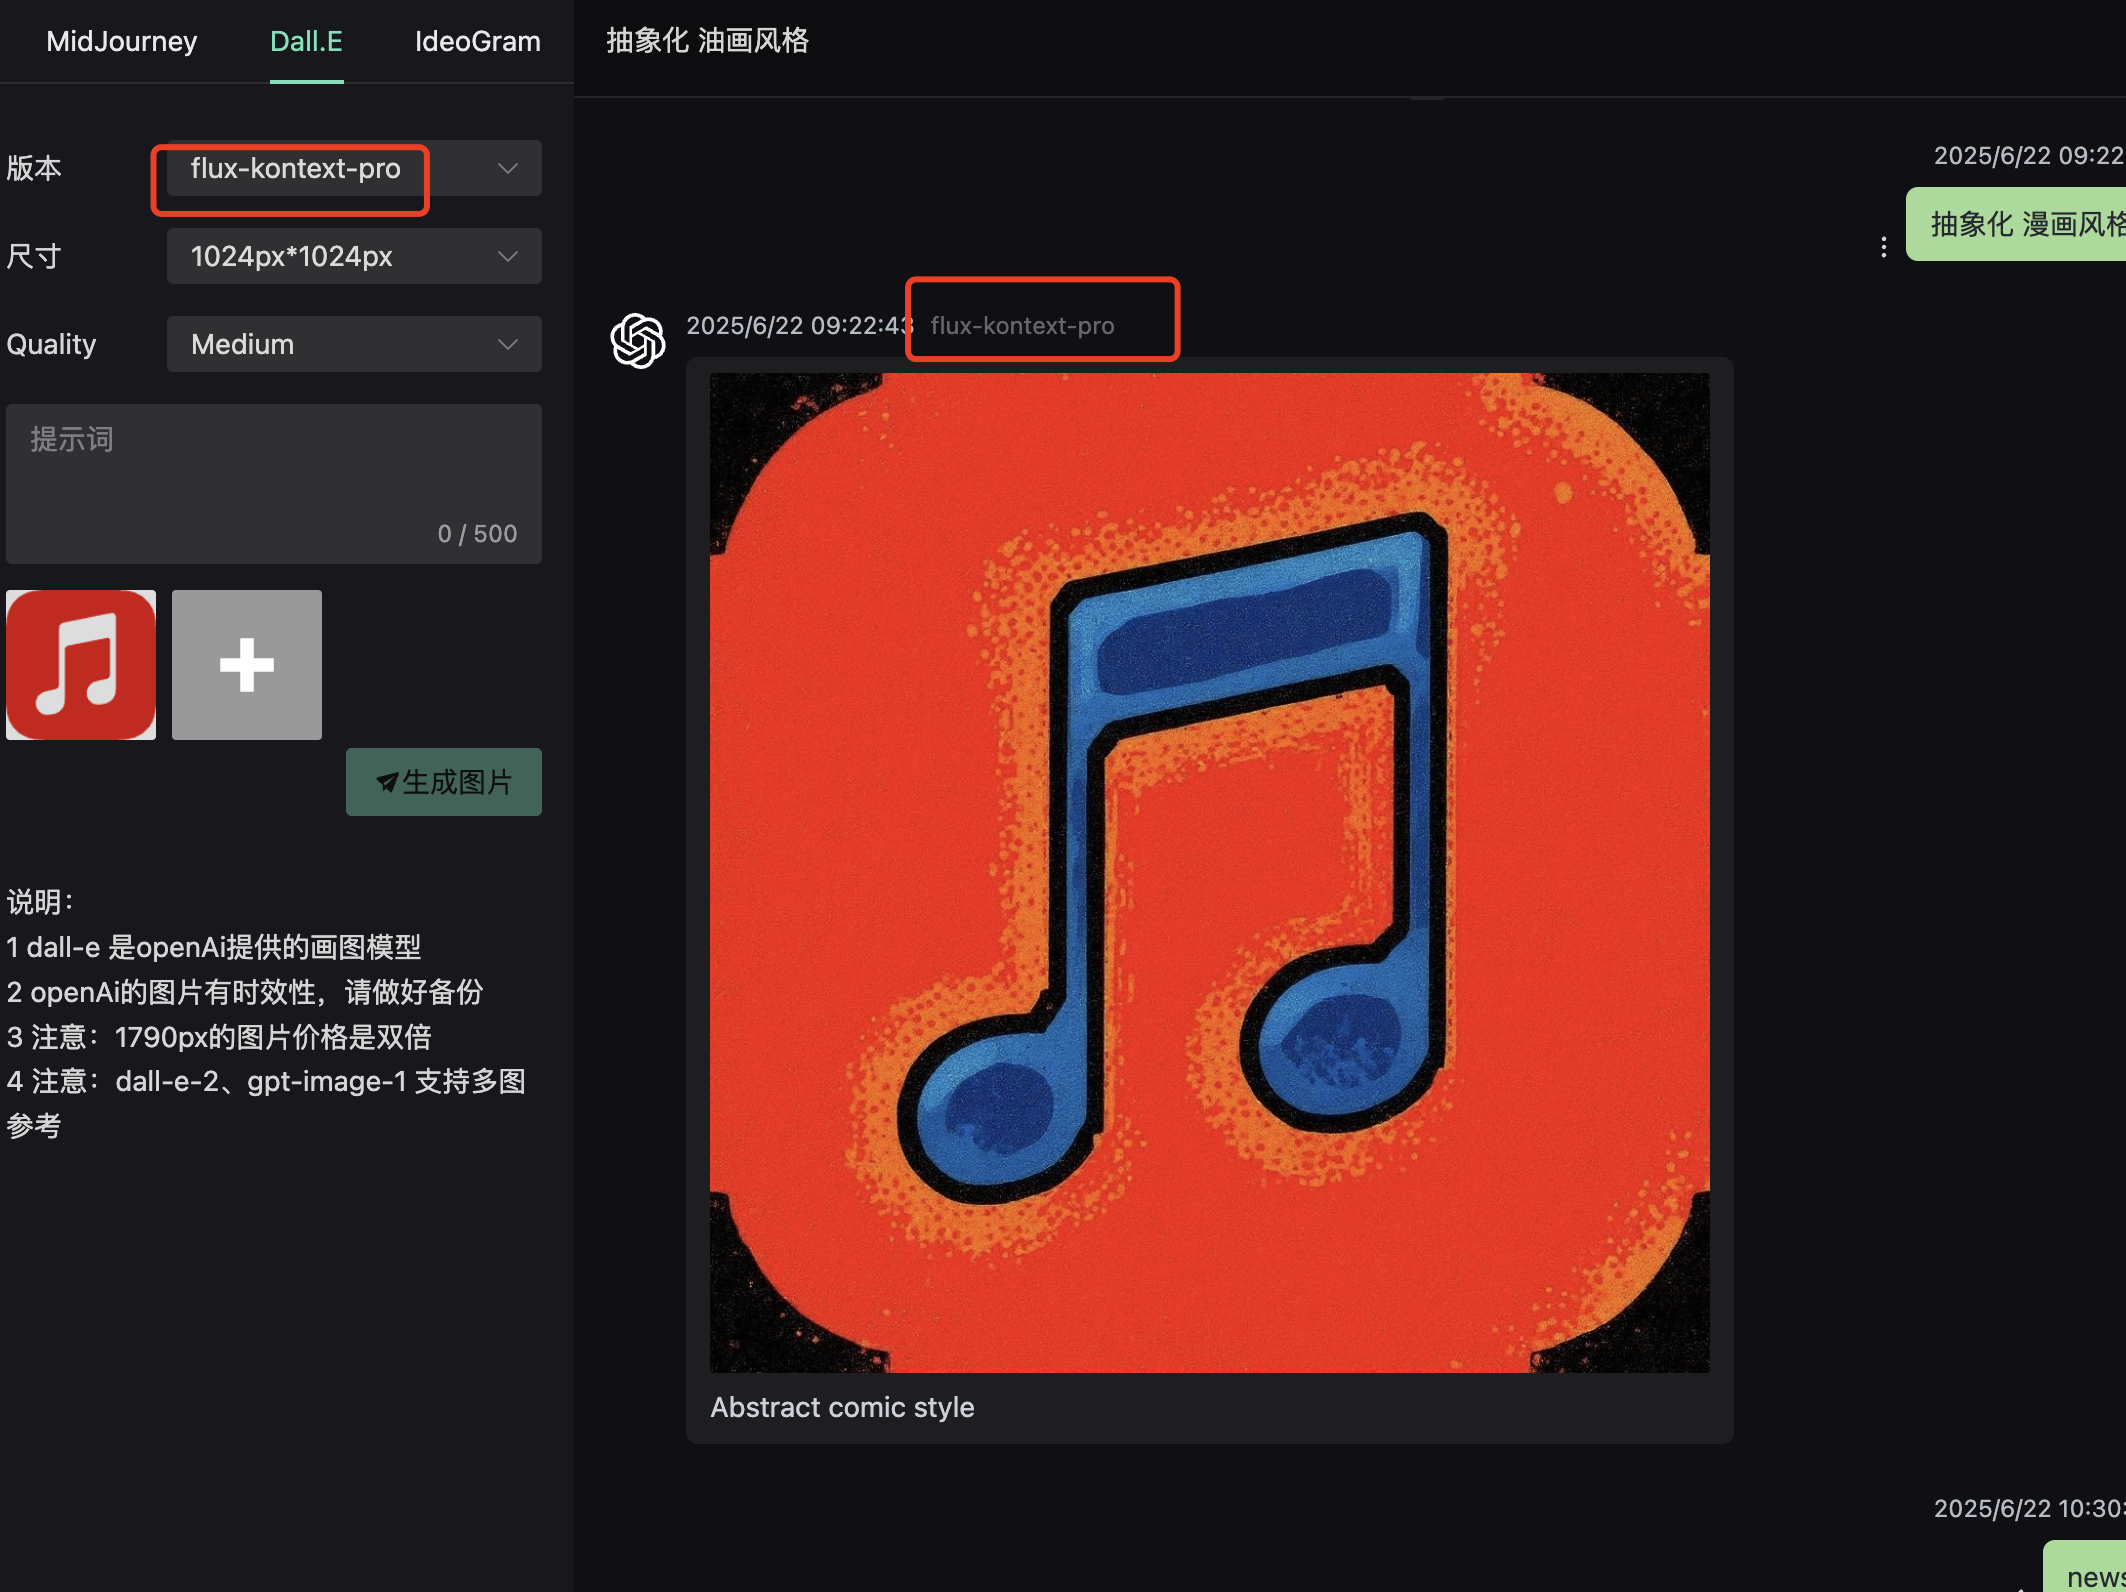This screenshot has height=1592, width=2126.
Task: Open the three-dot message options menu
Action: click(x=1883, y=247)
